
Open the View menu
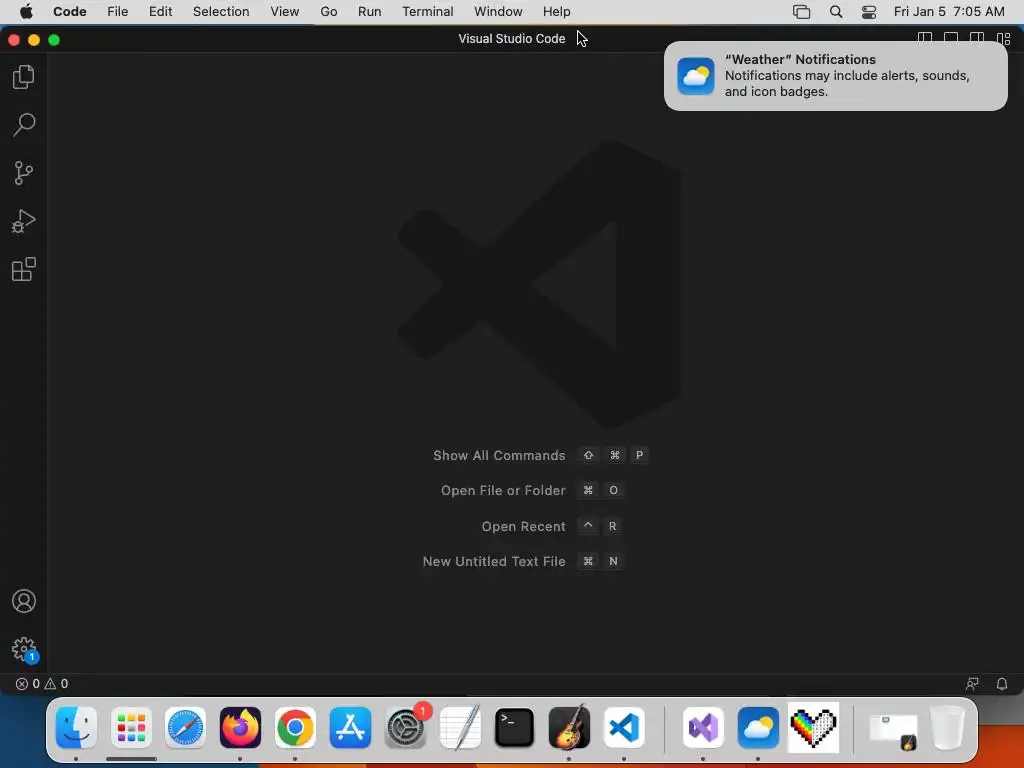tap(285, 12)
